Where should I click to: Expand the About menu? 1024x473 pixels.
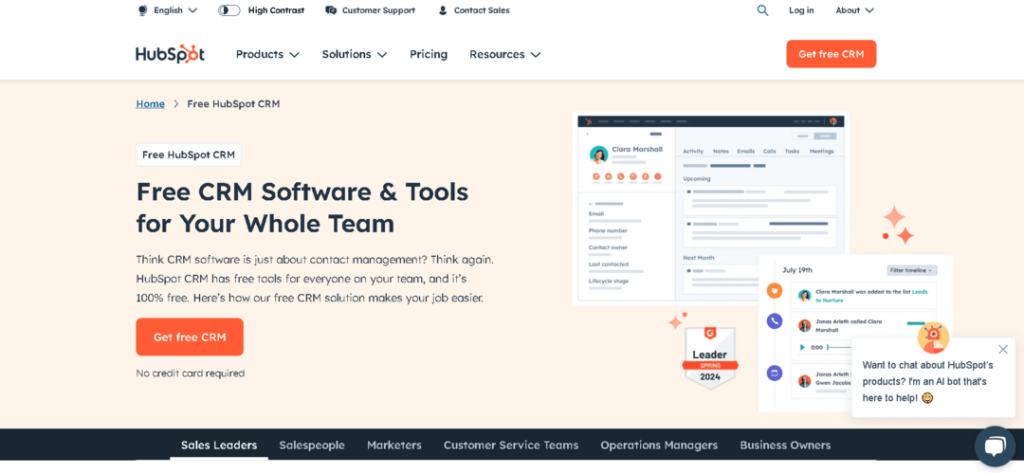pos(854,10)
